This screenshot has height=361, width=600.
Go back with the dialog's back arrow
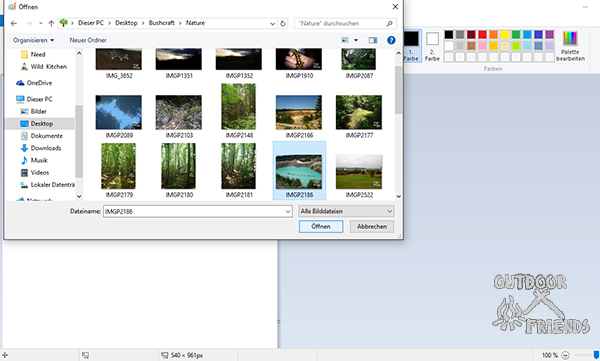pos(14,23)
